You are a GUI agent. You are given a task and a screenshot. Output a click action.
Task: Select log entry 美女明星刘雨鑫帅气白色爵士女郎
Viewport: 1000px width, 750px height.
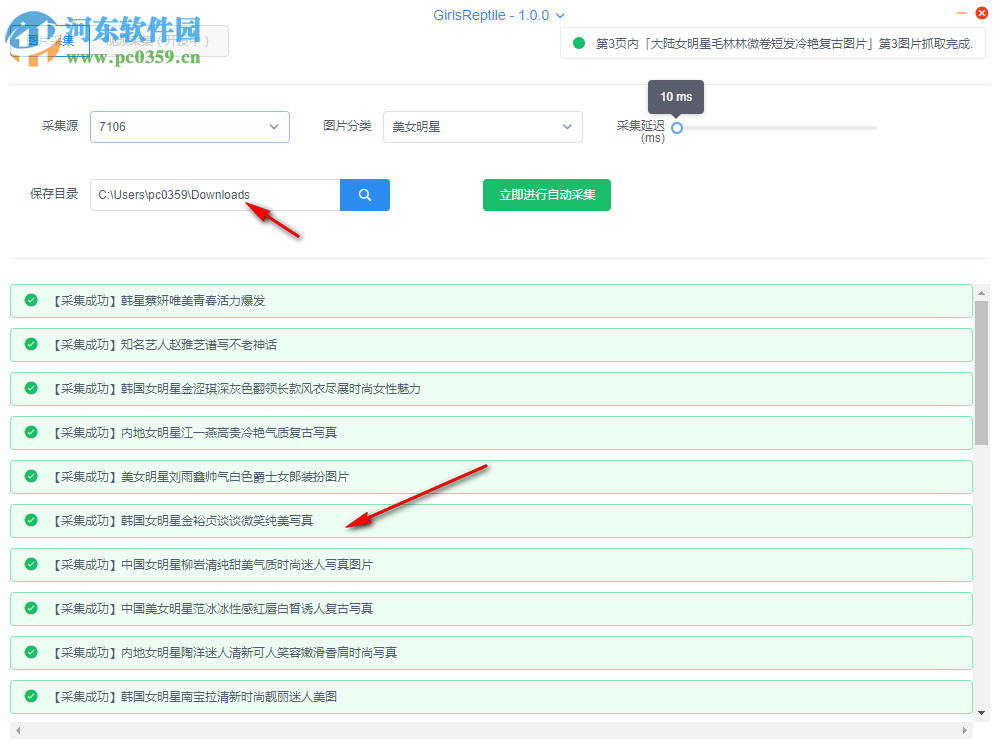click(491, 477)
